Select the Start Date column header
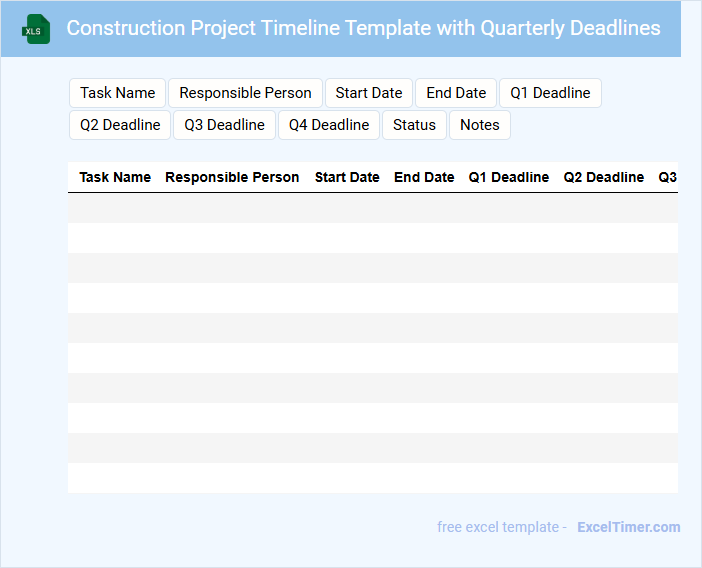Image resolution: width=702 pixels, height=568 pixels. pos(347,177)
